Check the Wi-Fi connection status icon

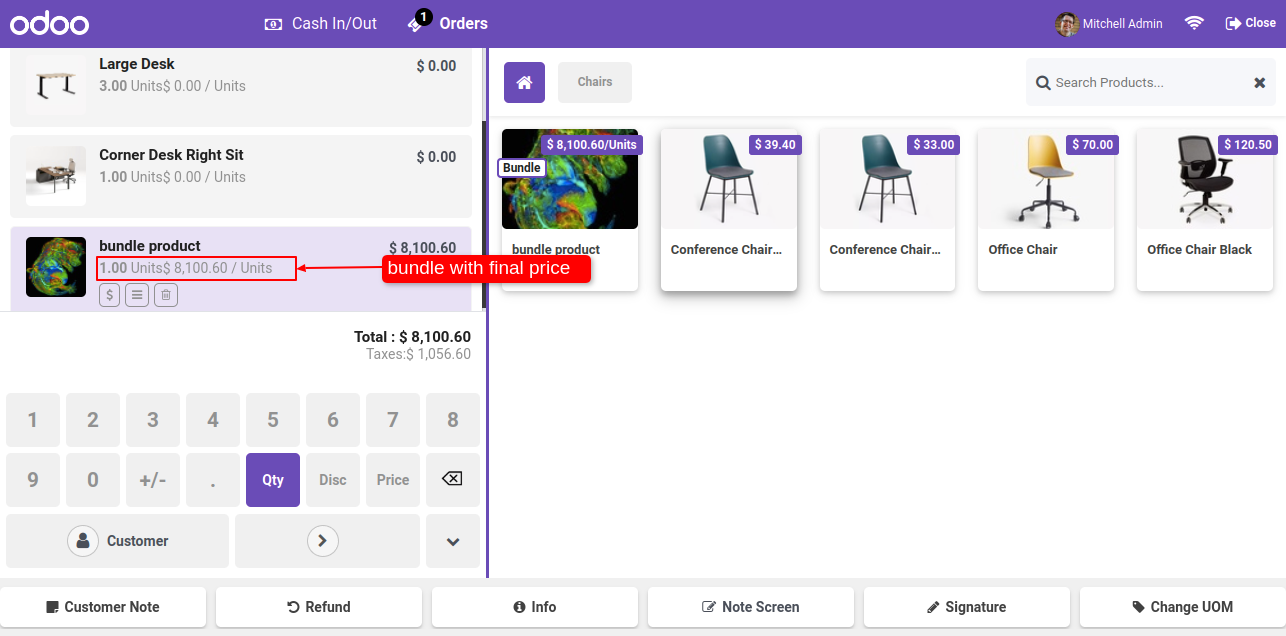pos(1194,23)
